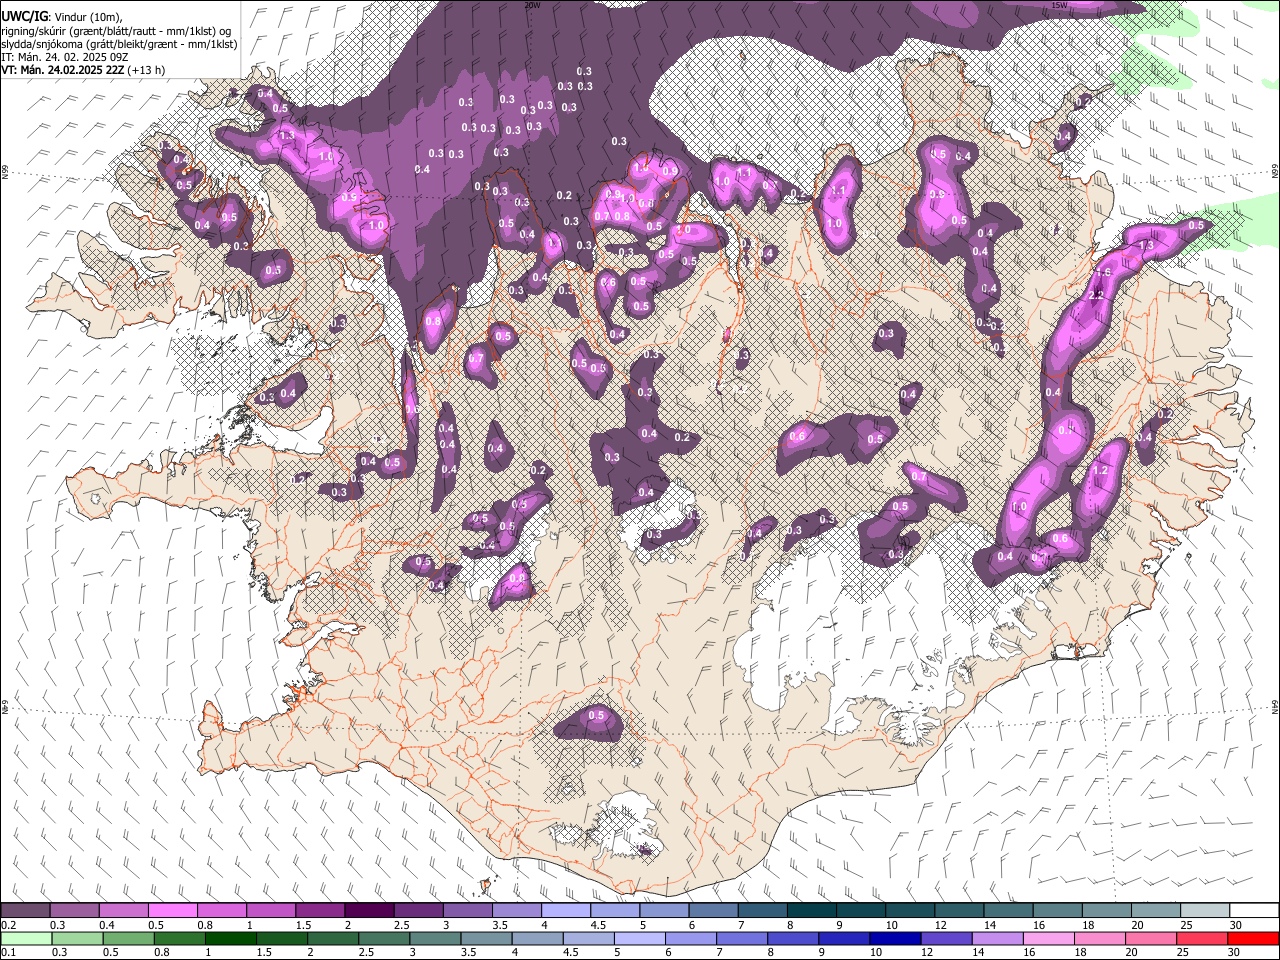Click the 'slydda/snjókoma' legend description line
The width and height of the screenshot is (1280, 960).
pos(119,44)
